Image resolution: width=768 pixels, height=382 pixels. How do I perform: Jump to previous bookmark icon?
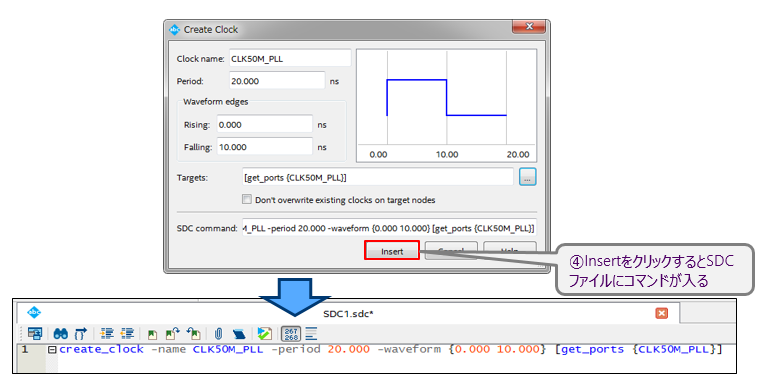[194, 334]
